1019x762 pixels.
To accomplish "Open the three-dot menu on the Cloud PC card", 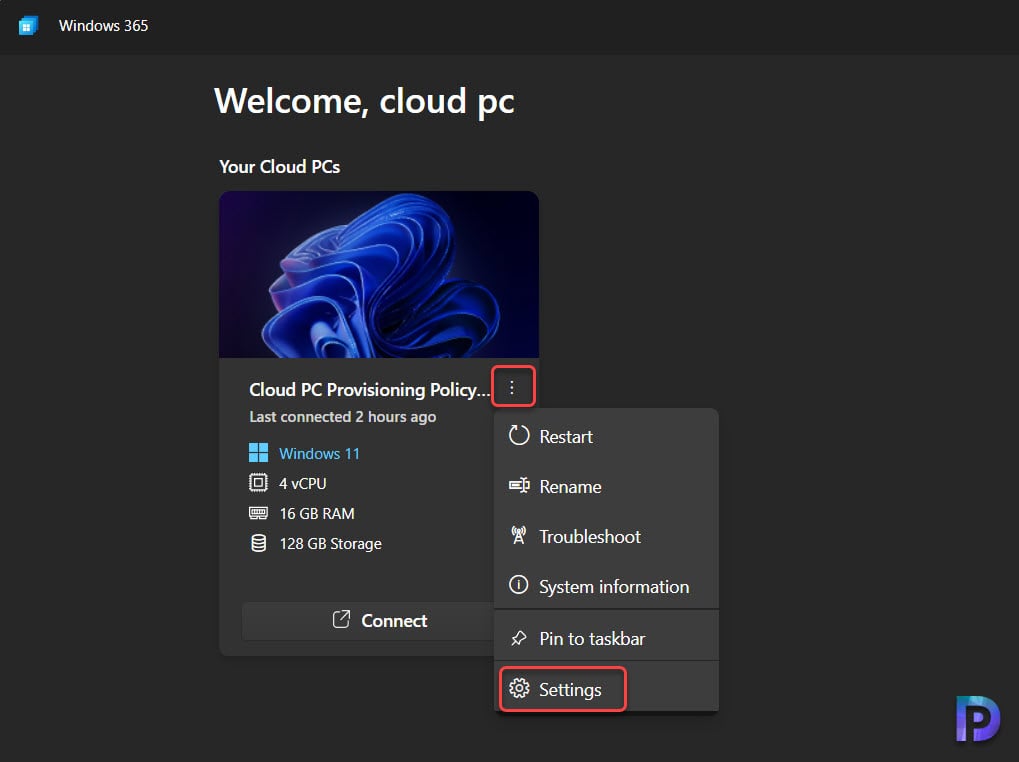I will [512, 388].
